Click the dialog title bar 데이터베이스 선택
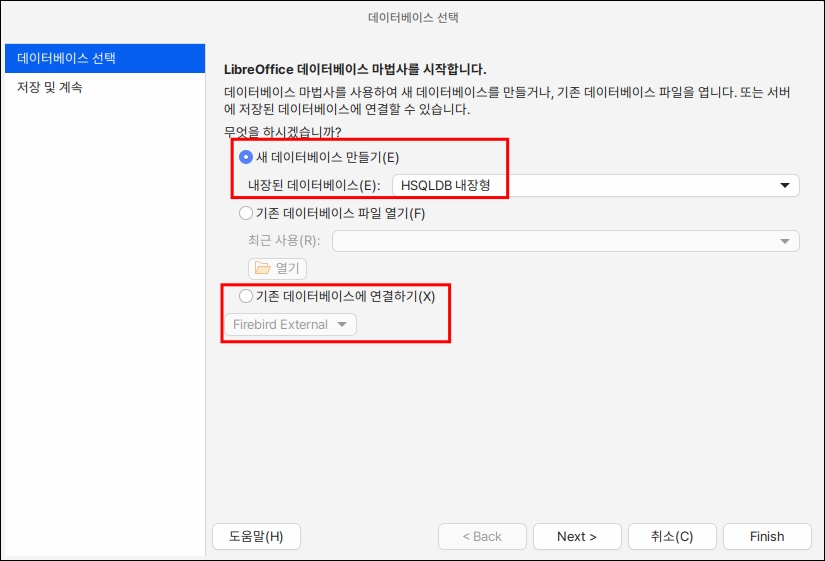The width and height of the screenshot is (825, 561). 412,17
